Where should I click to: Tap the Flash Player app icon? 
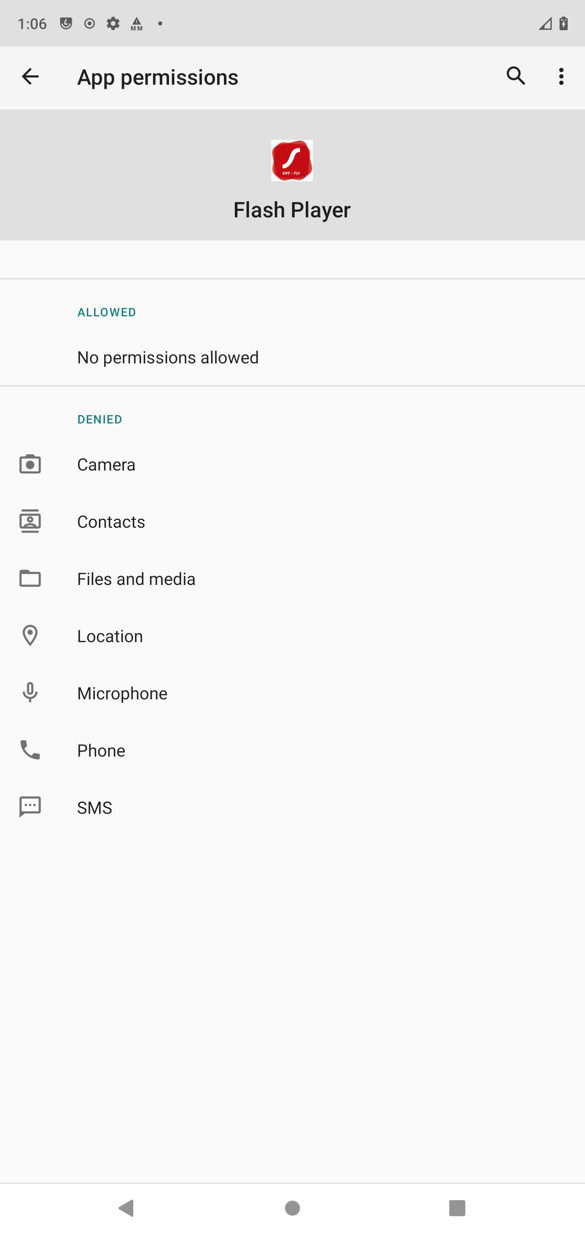click(292, 160)
